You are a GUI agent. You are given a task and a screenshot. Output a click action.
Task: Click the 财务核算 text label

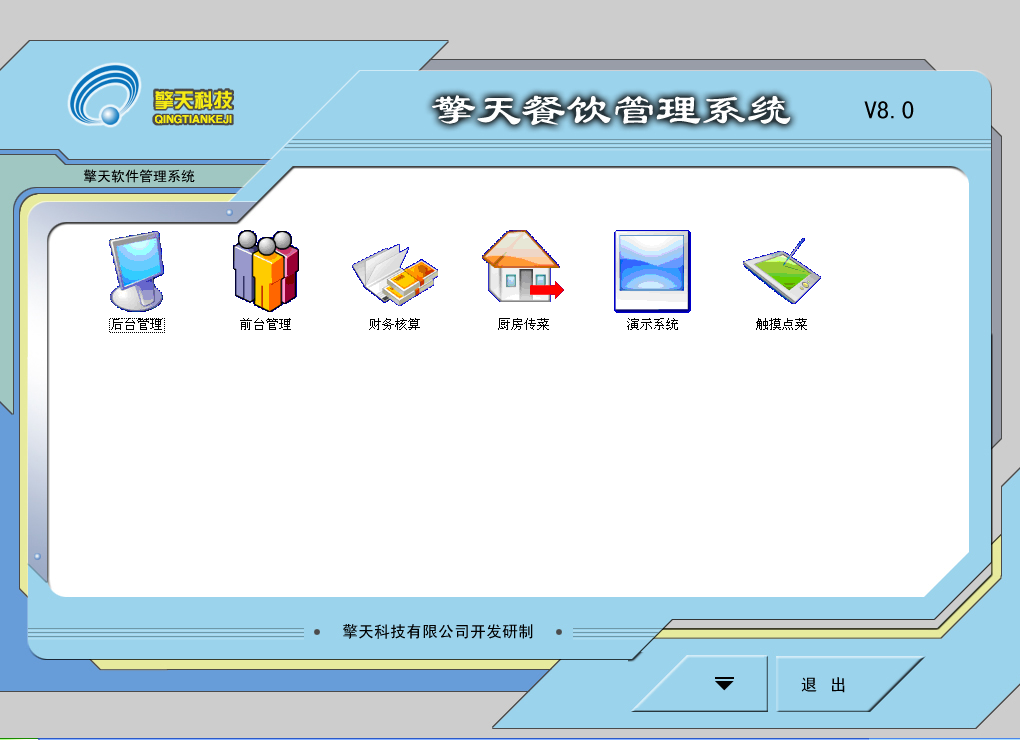point(394,325)
